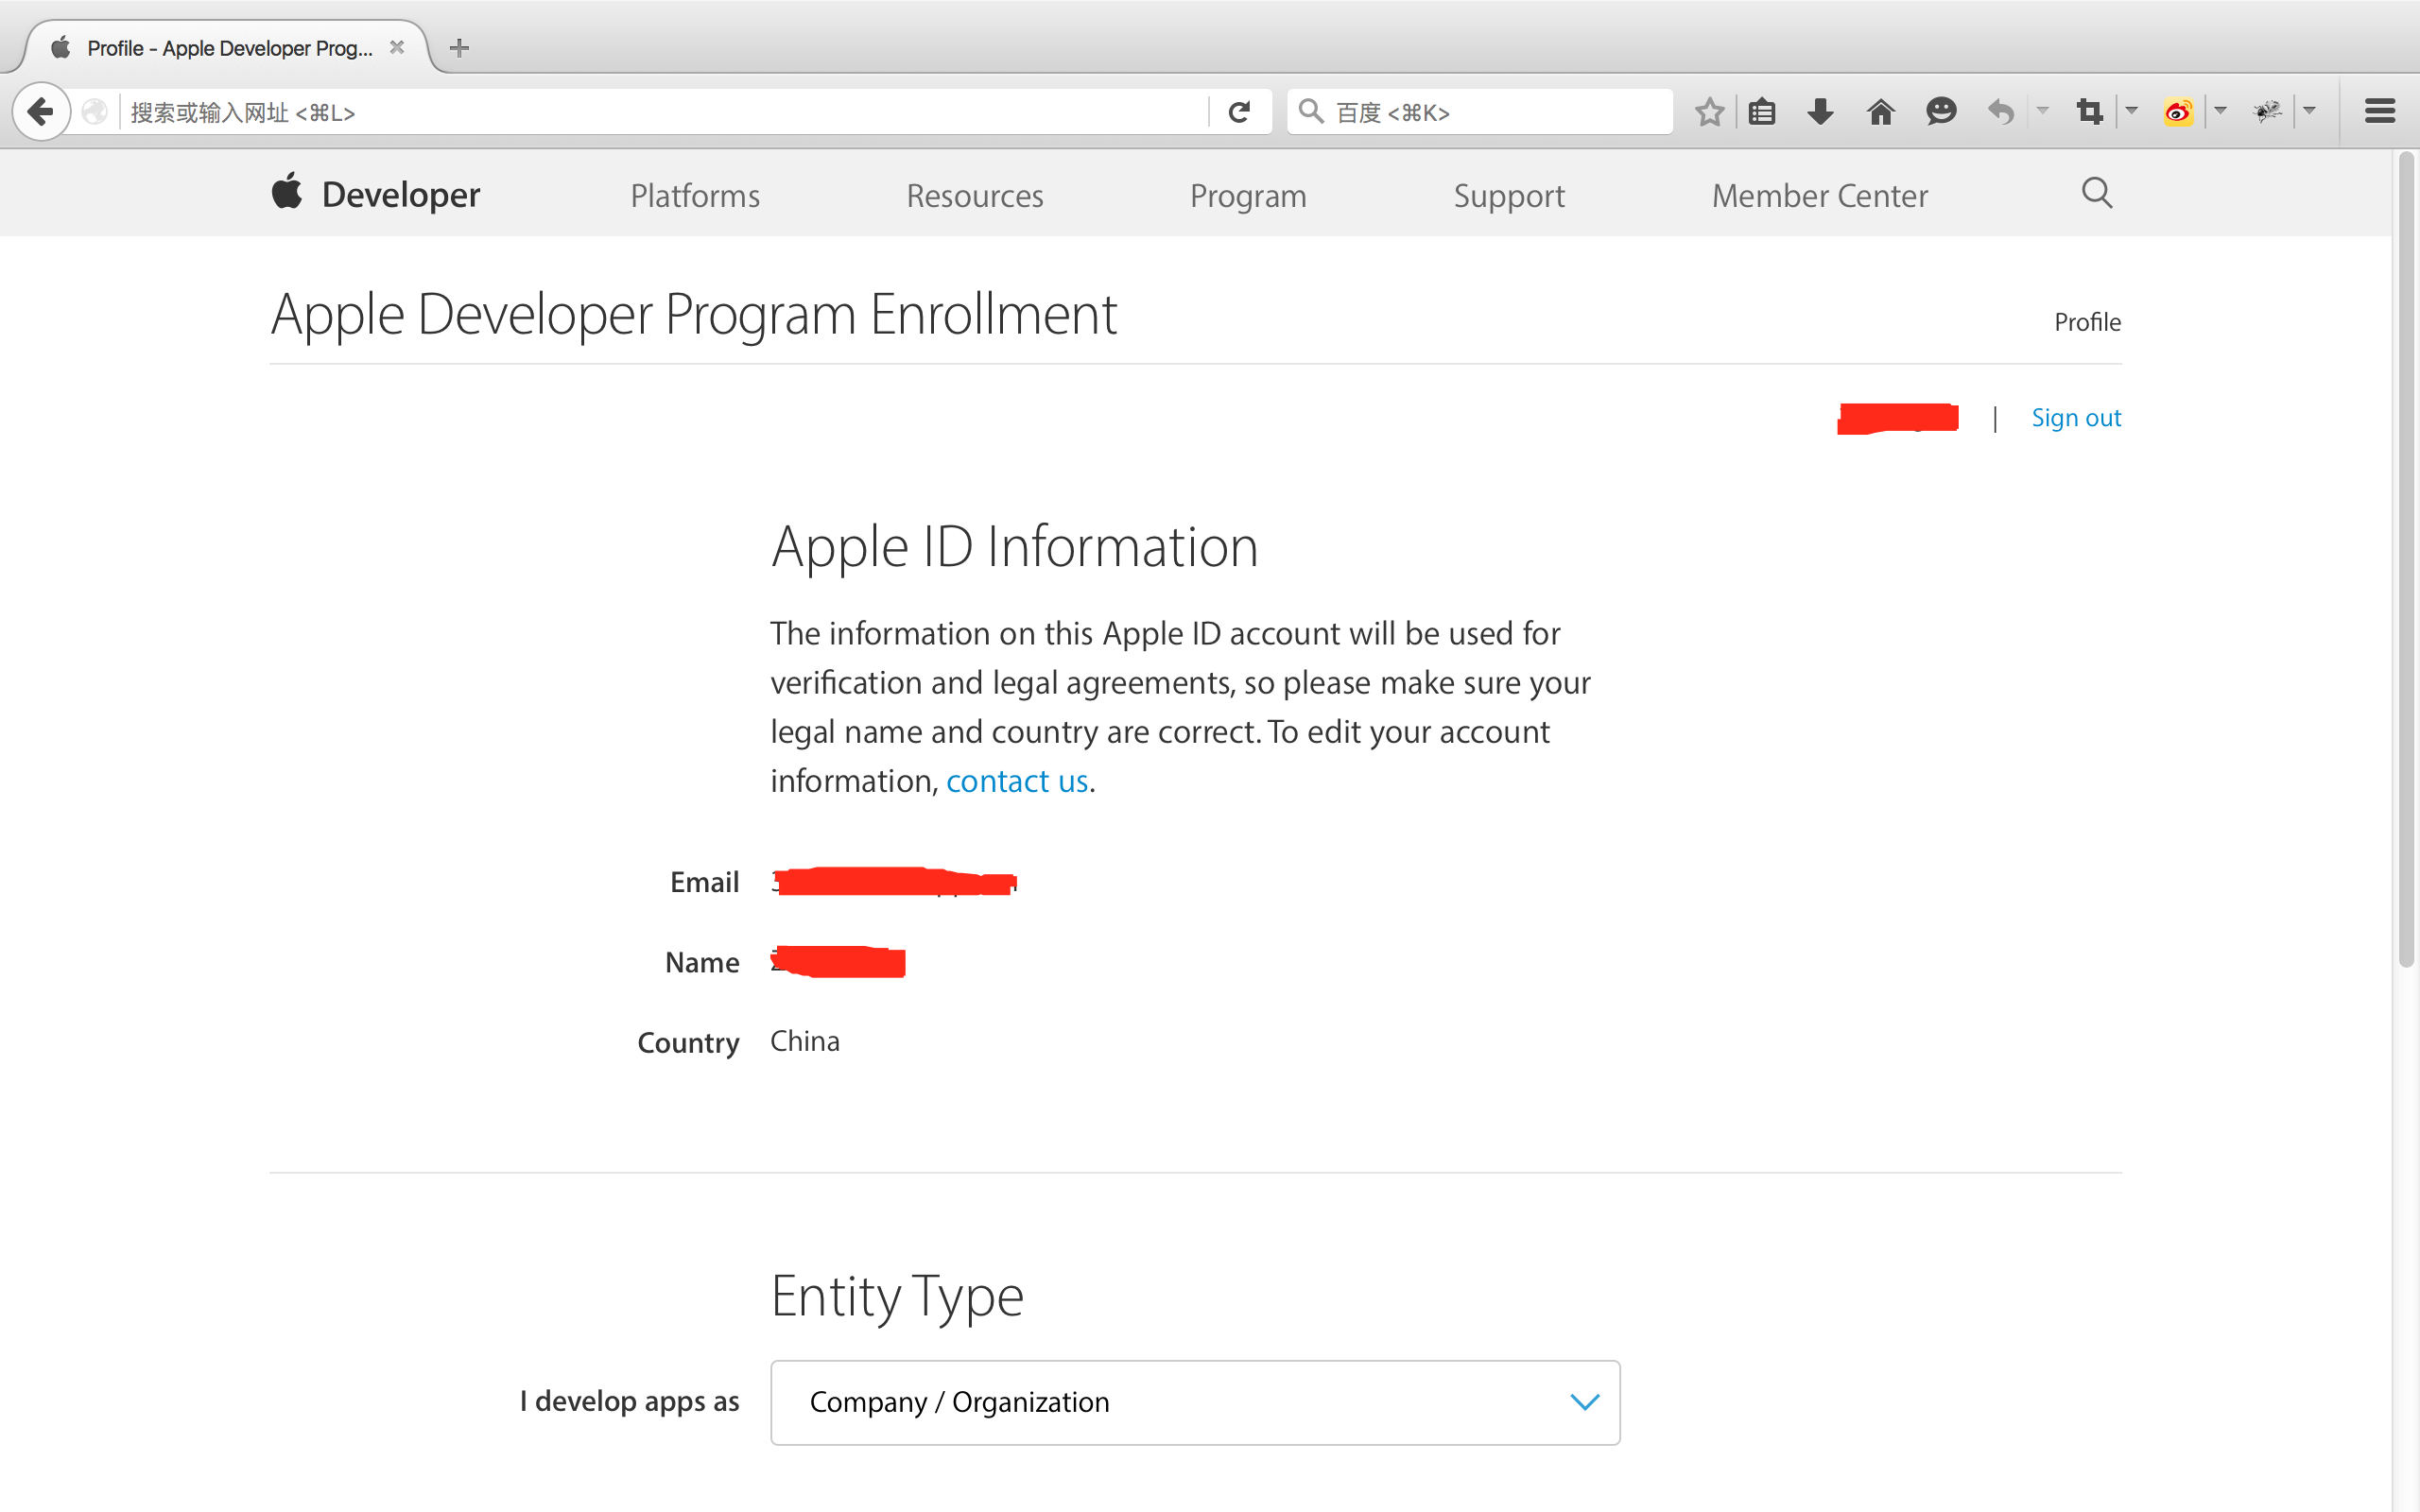Expand the ant extension dropdown arrow
This screenshot has width=2420, height=1512.
(x=2309, y=110)
